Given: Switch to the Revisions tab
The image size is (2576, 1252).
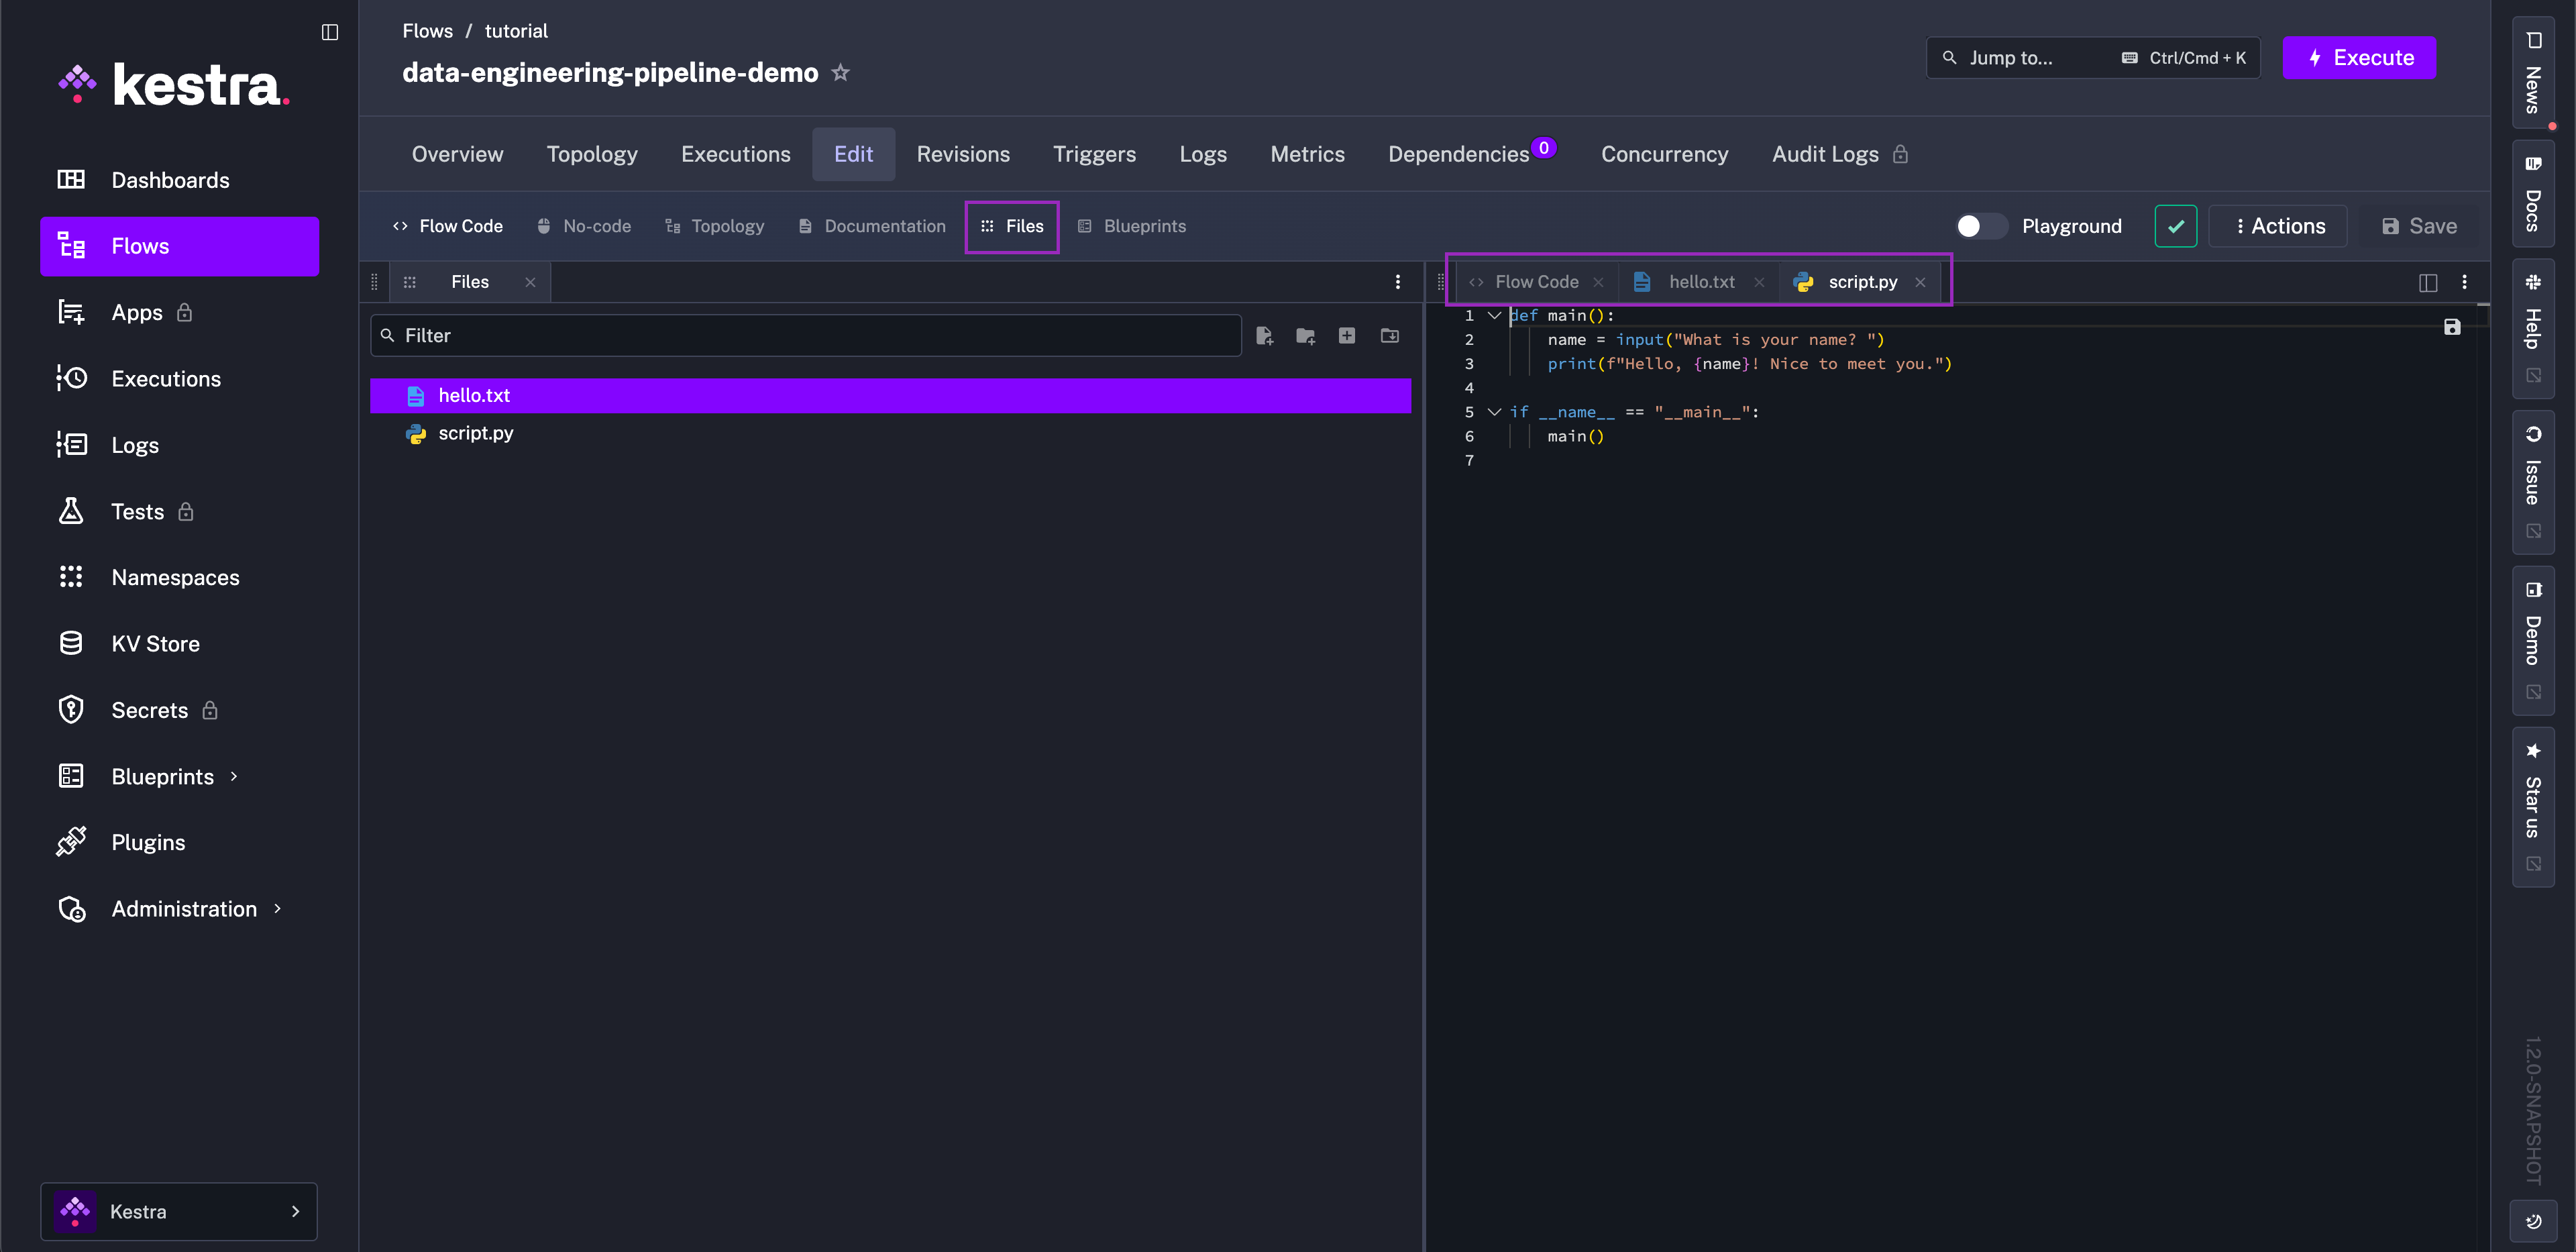Looking at the screenshot, I should 962,154.
